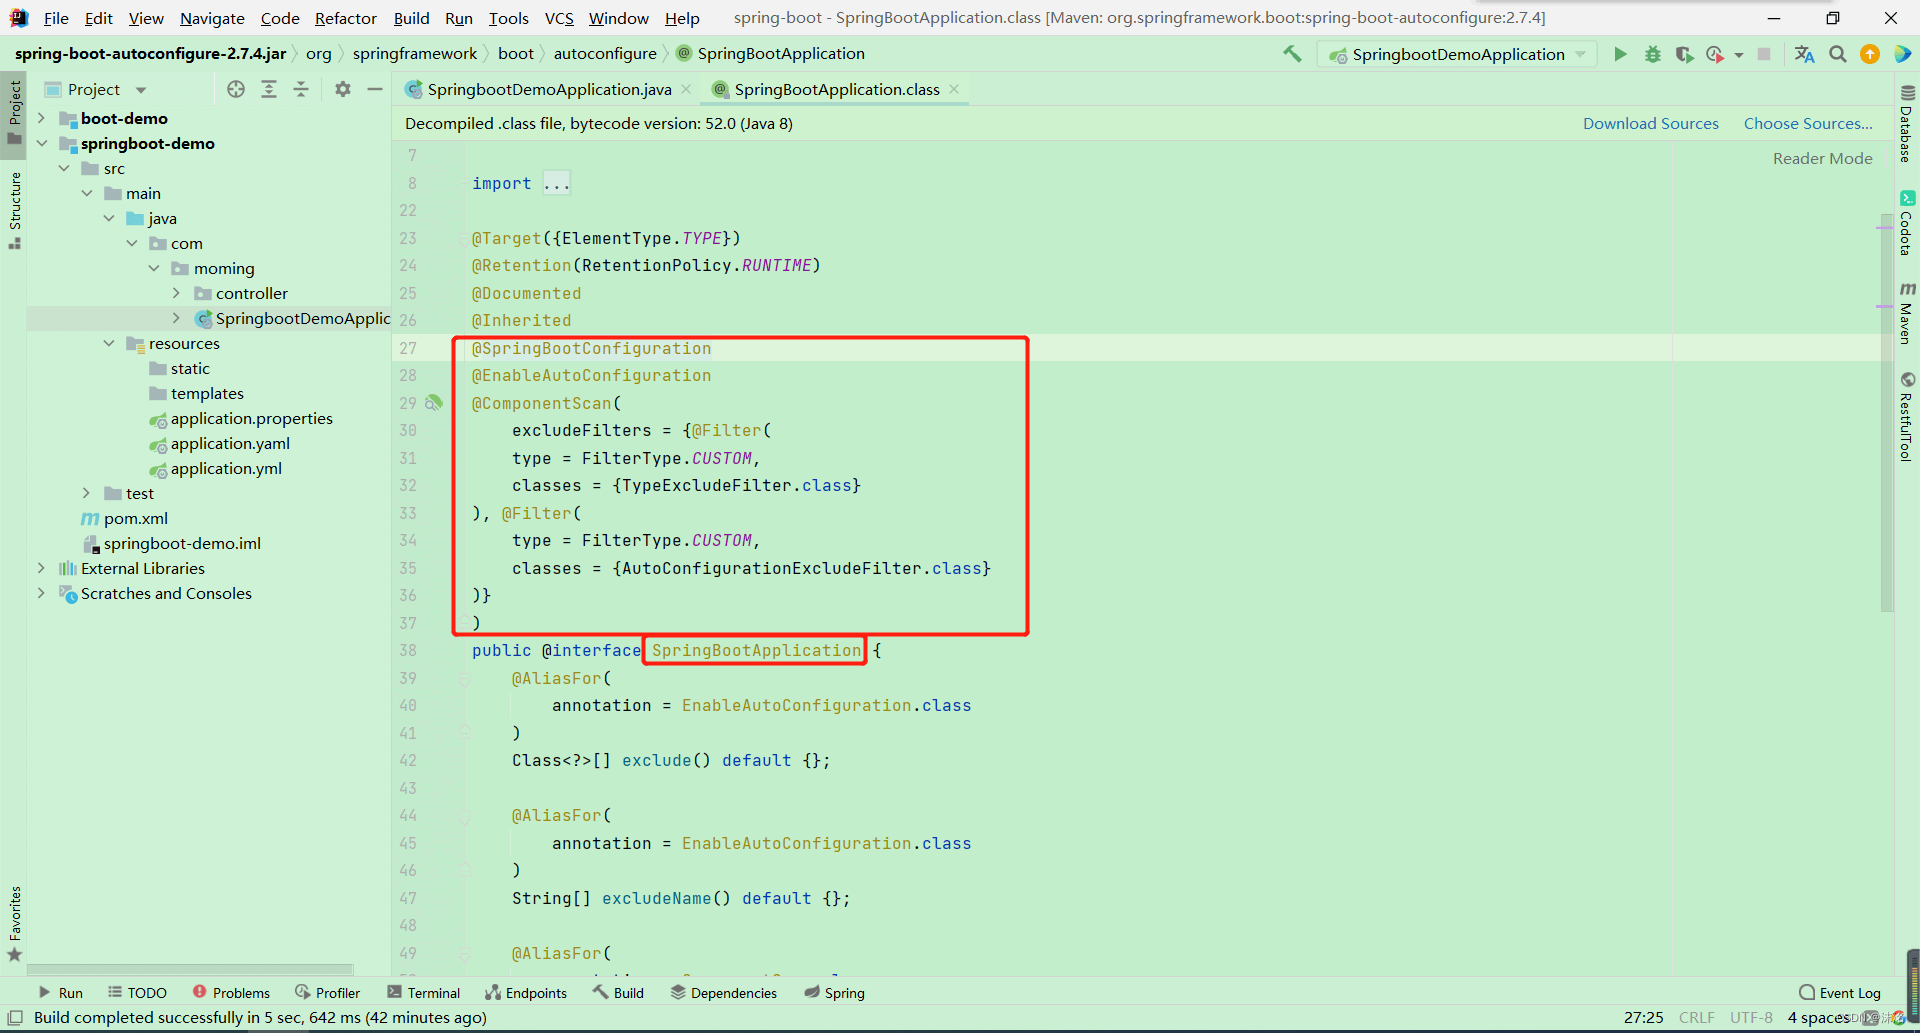Open SpringbootDemoApplication run configuration dropdown
Screen dimensions: 1920x1033
(1457, 54)
